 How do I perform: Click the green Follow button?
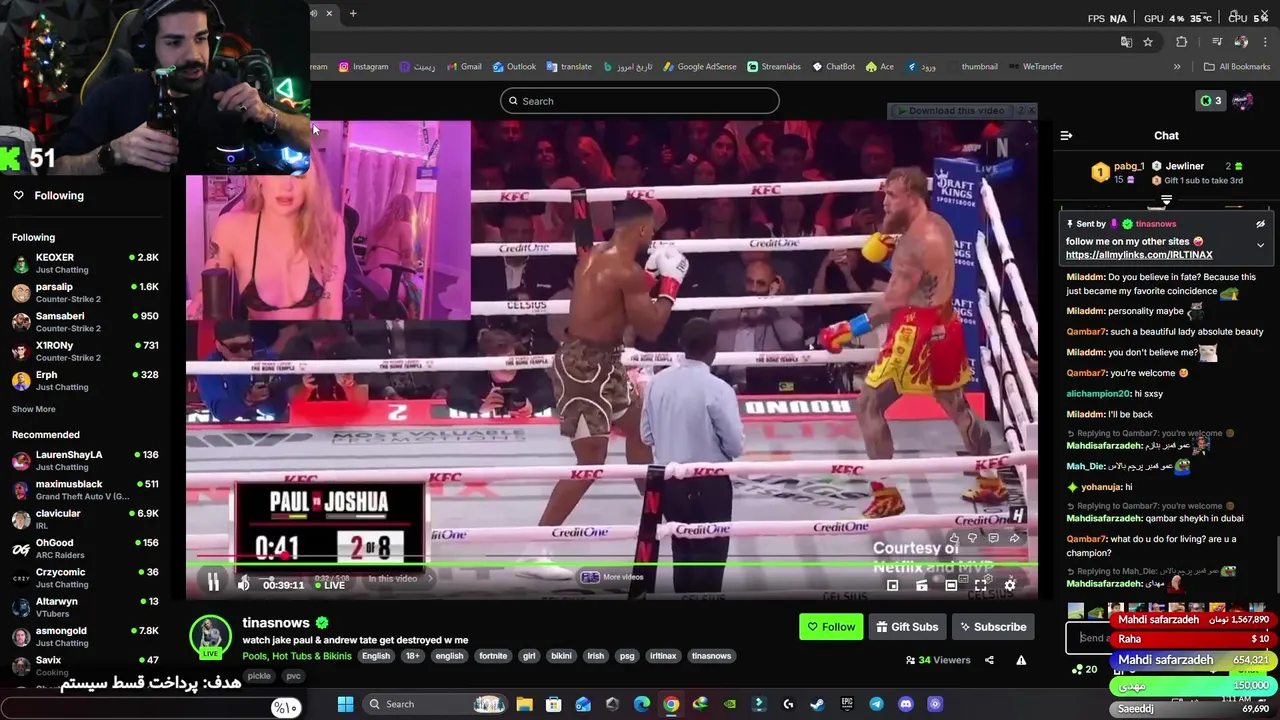click(x=831, y=627)
